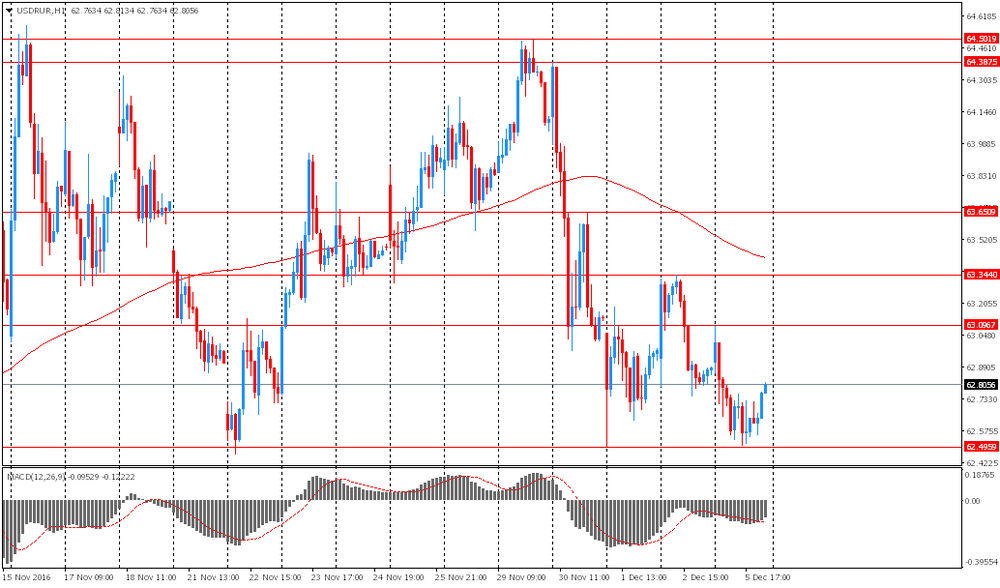
Task: Click the 21 Nov 13:00 time label
Action: coord(212,577)
